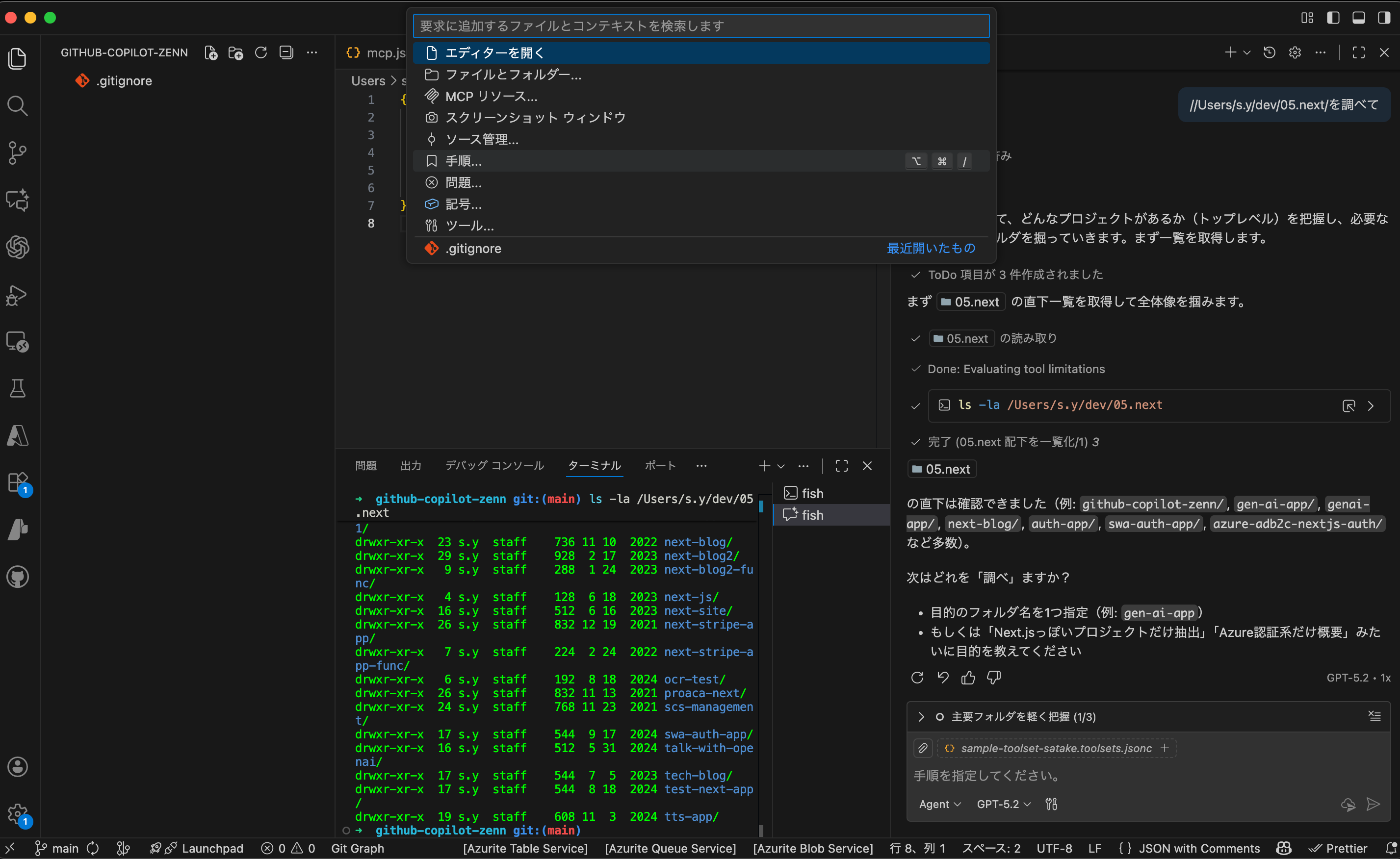Viewport: 1400px width, 859px height.
Task: Open chat history in the chat panel header
Action: pos(1269,53)
